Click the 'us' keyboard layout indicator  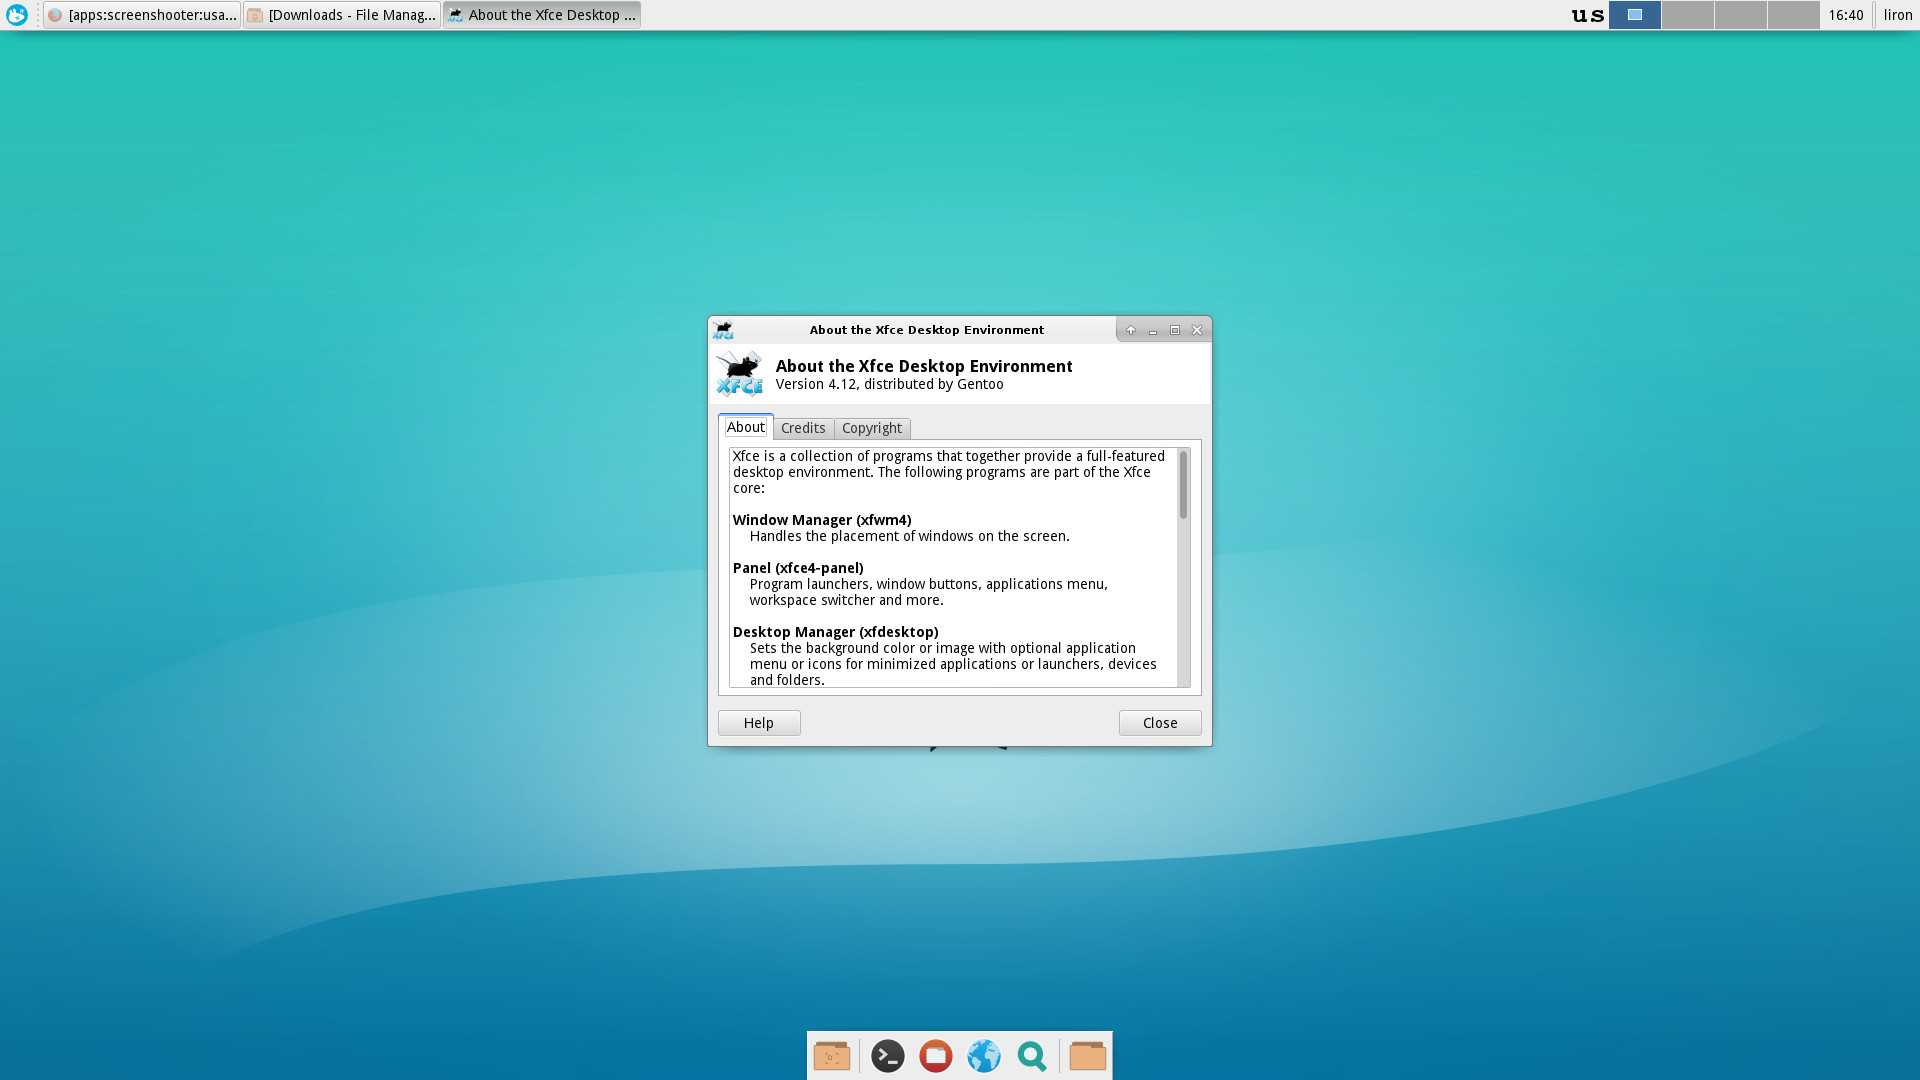tap(1587, 15)
